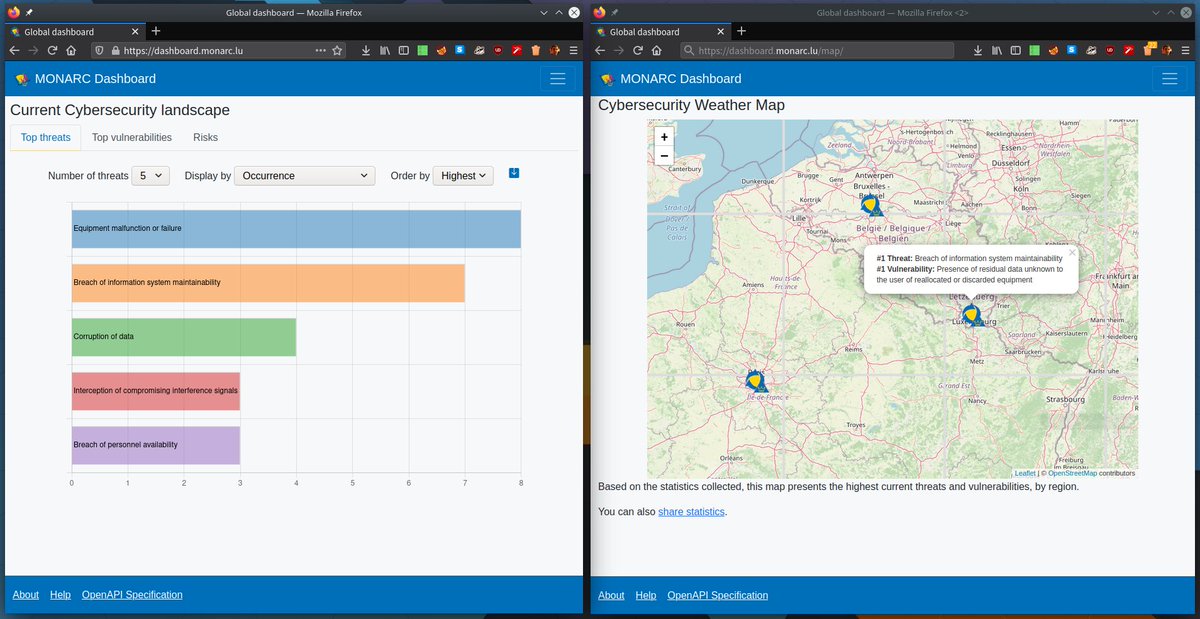
Task: Bookmark the dashboard.monarc.lu page with star
Action: 337,50
